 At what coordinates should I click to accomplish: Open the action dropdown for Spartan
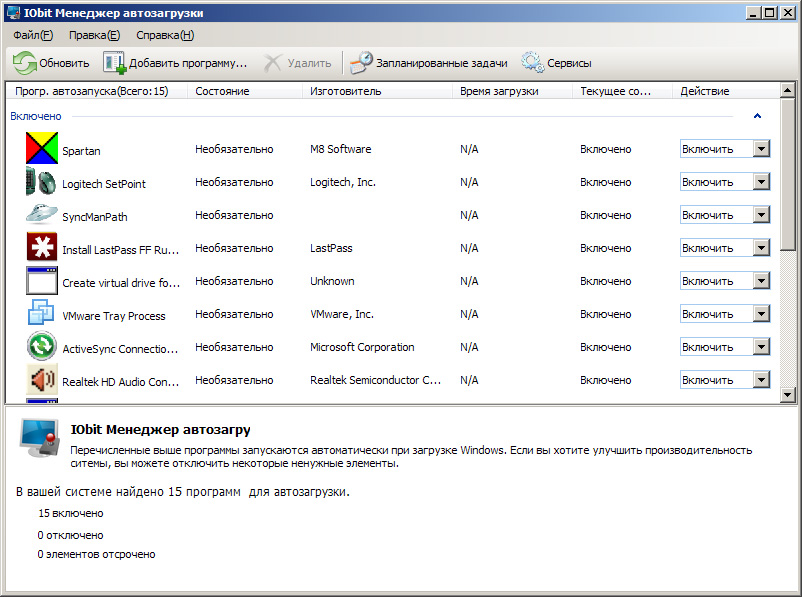761,149
